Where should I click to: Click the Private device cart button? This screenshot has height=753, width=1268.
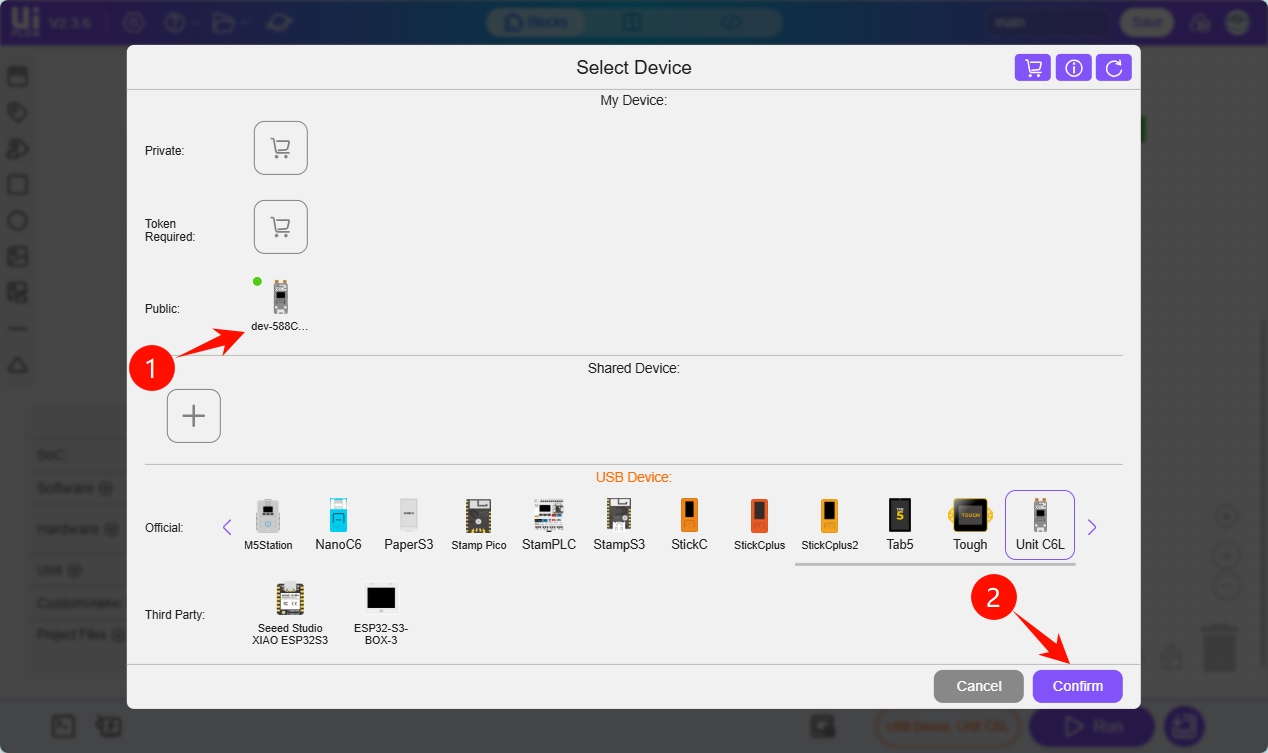click(280, 148)
